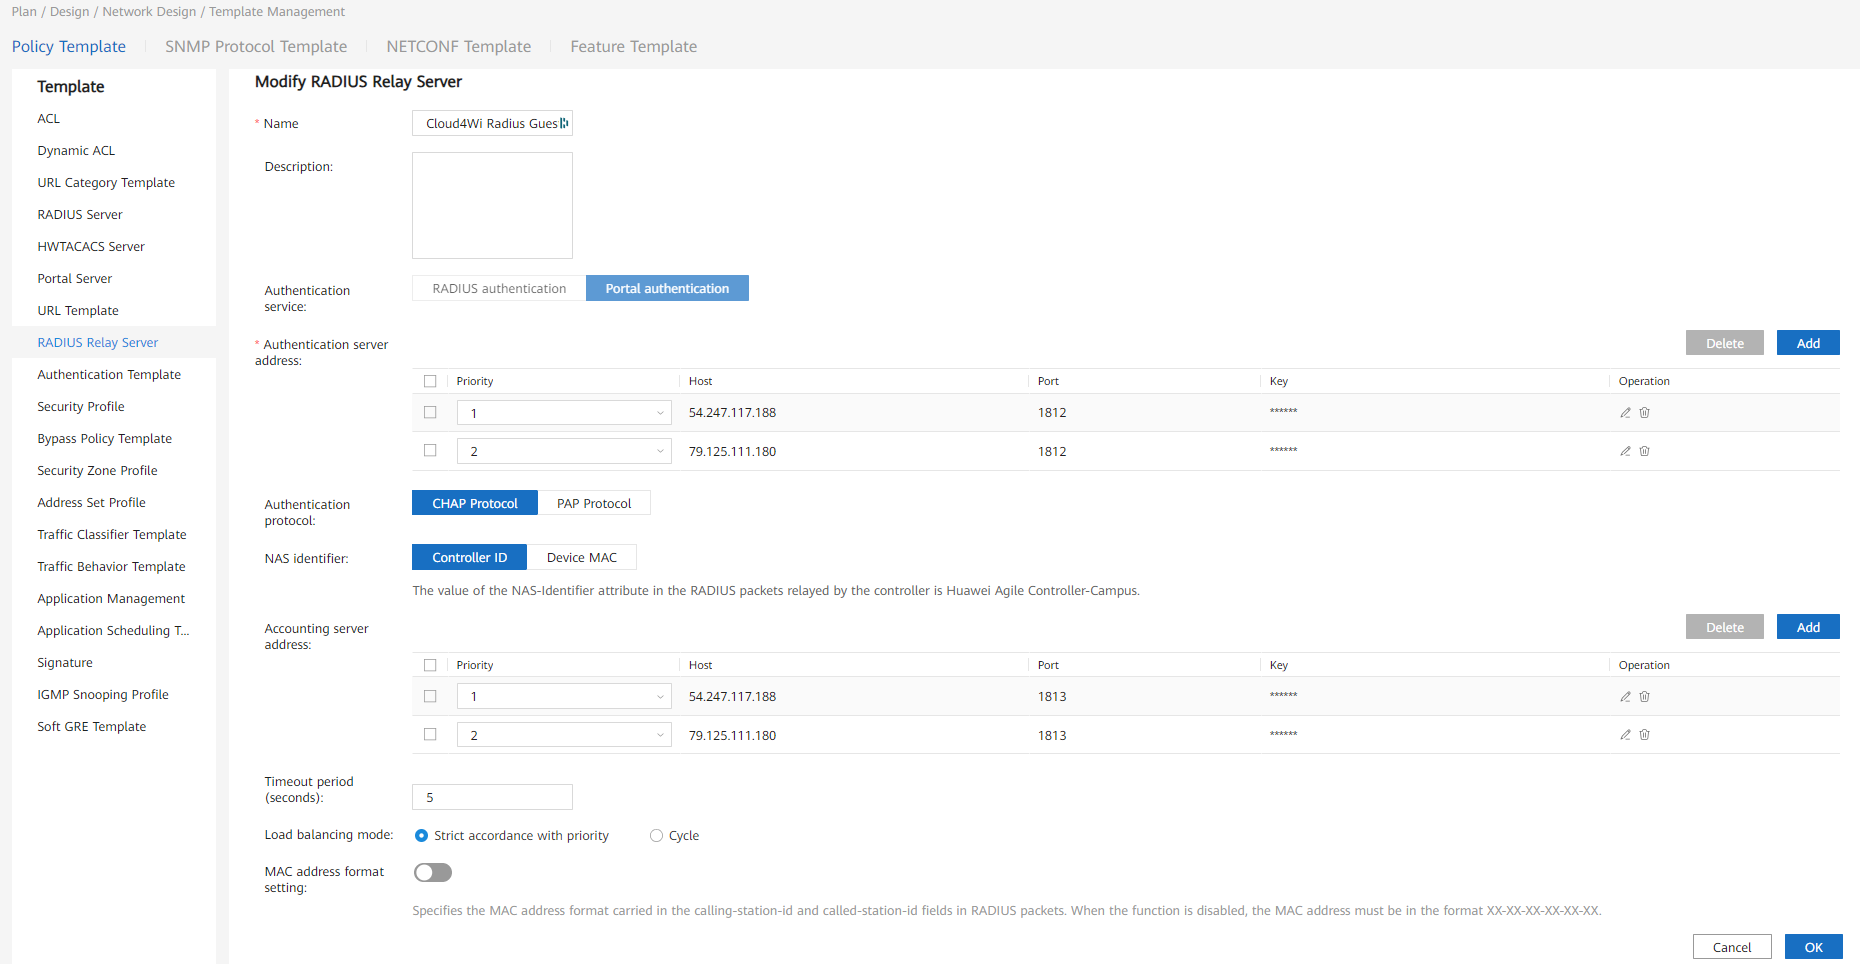Open Portal Server in the Template sidebar
This screenshot has height=964, width=1860.
point(75,279)
